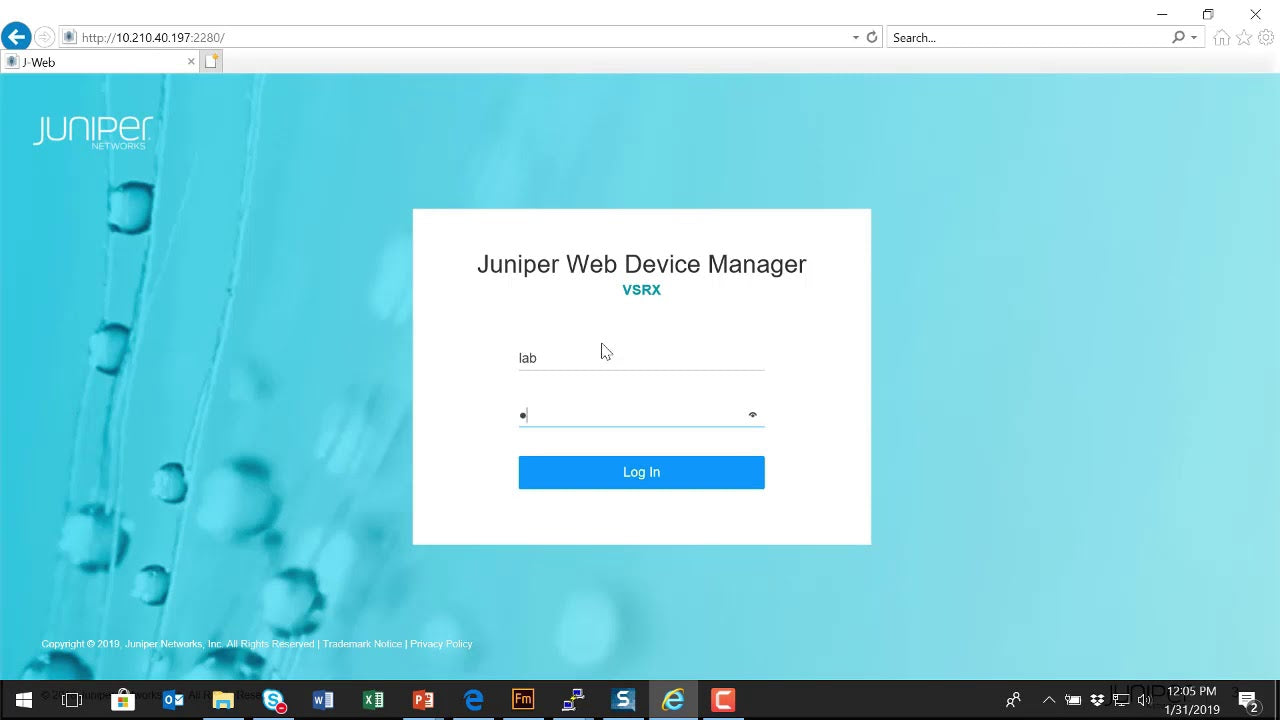Click the browser Search box
The height and width of the screenshot is (720, 1280).
1028,37
